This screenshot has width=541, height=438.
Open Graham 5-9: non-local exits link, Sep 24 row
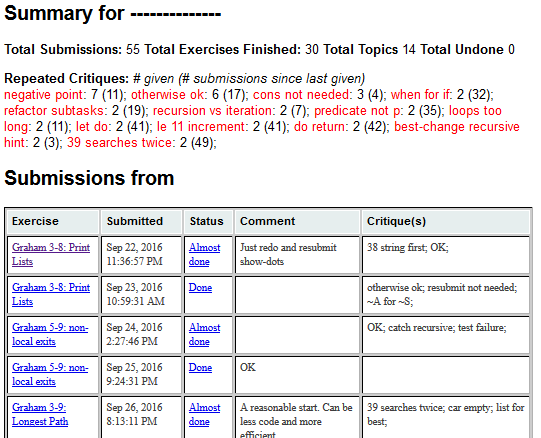pyautogui.click(x=50, y=334)
